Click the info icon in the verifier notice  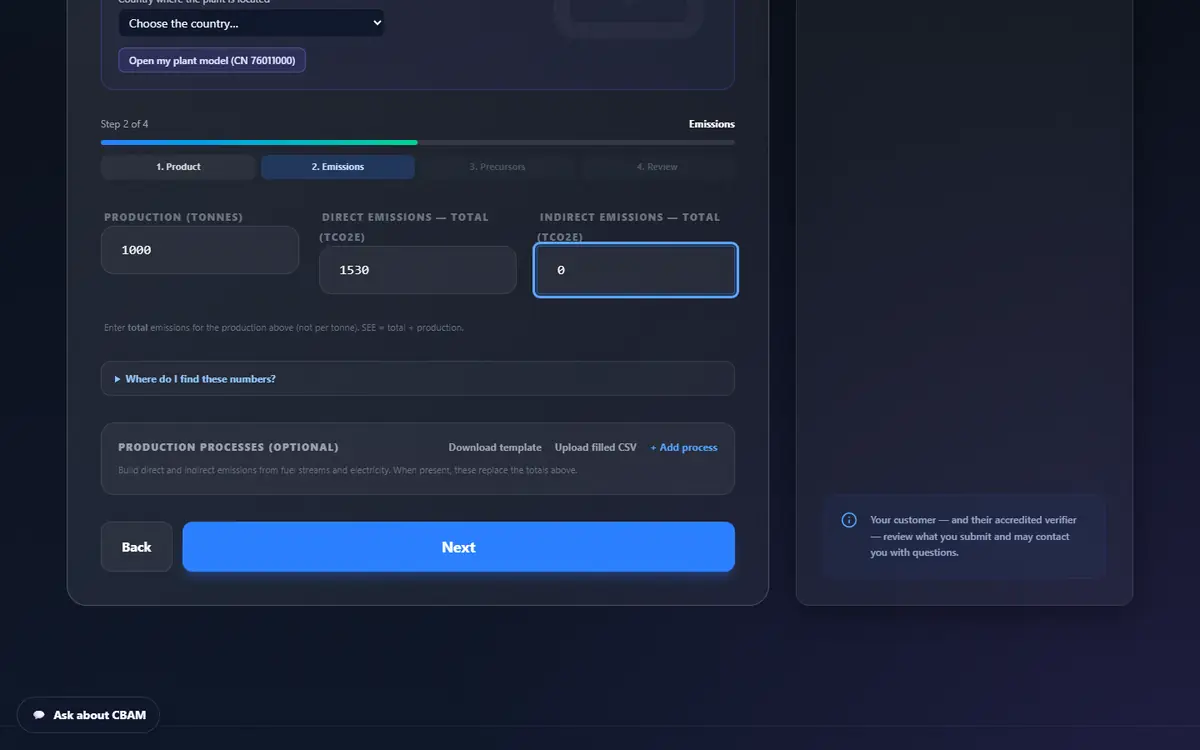point(849,520)
